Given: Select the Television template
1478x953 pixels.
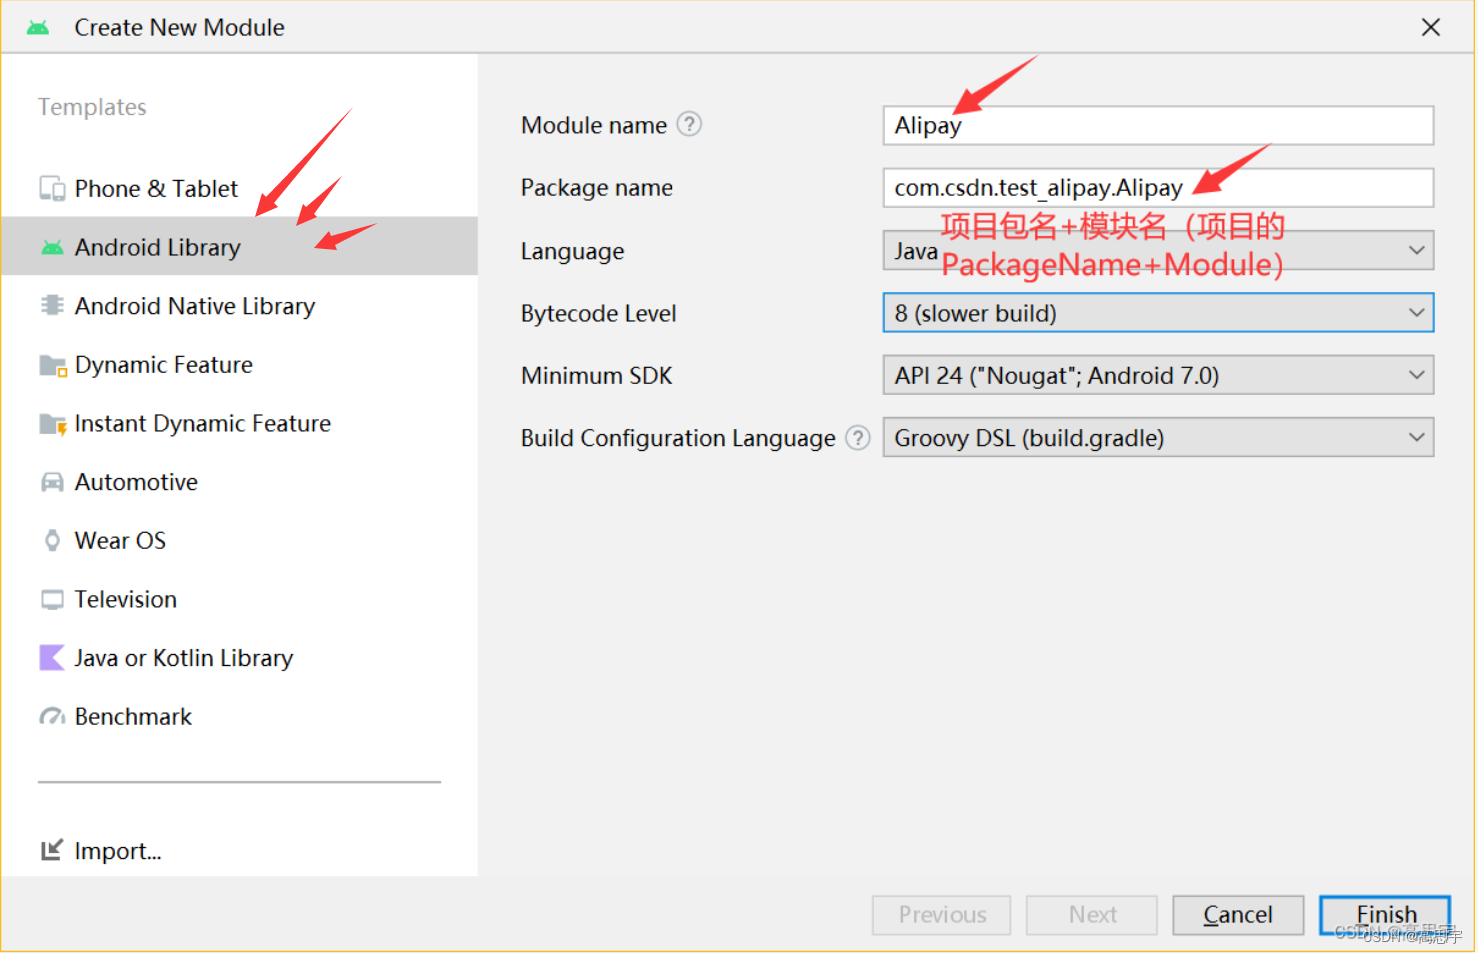Looking at the screenshot, I should click(x=239, y=600).
